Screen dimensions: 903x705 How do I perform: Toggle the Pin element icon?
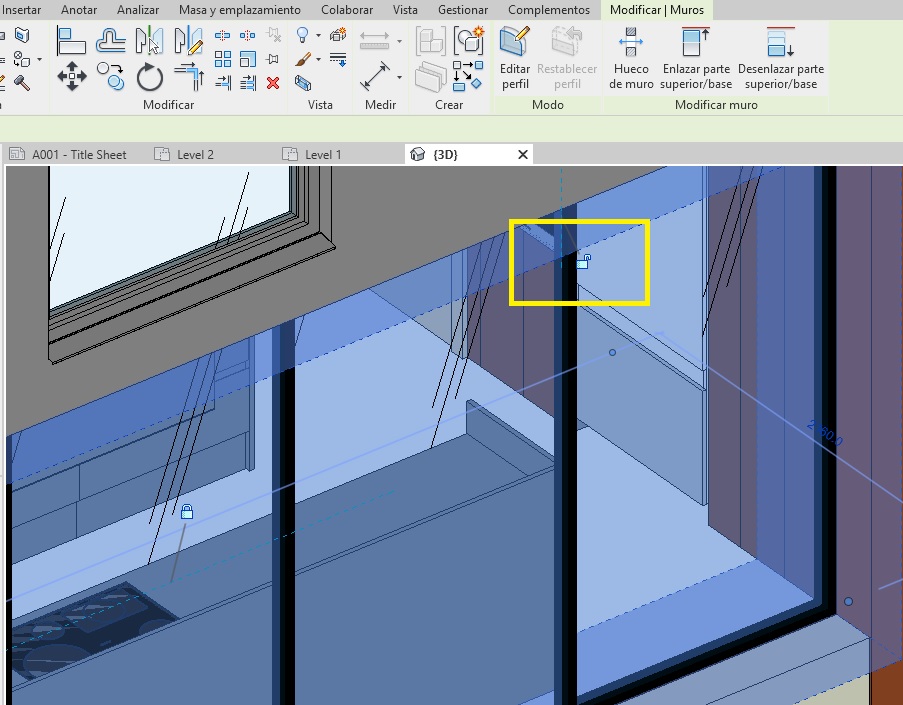272,59
